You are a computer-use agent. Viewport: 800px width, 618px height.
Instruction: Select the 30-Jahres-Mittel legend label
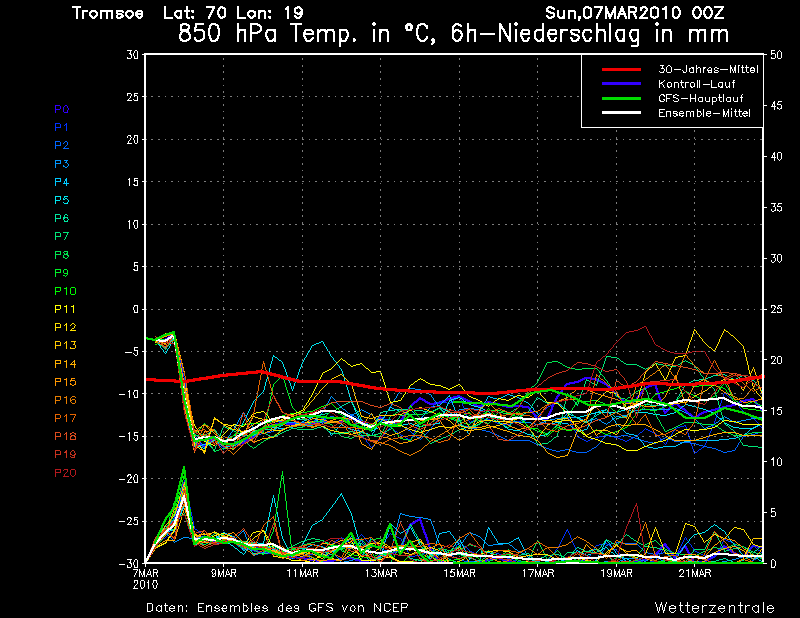click(x=700, y=70)
